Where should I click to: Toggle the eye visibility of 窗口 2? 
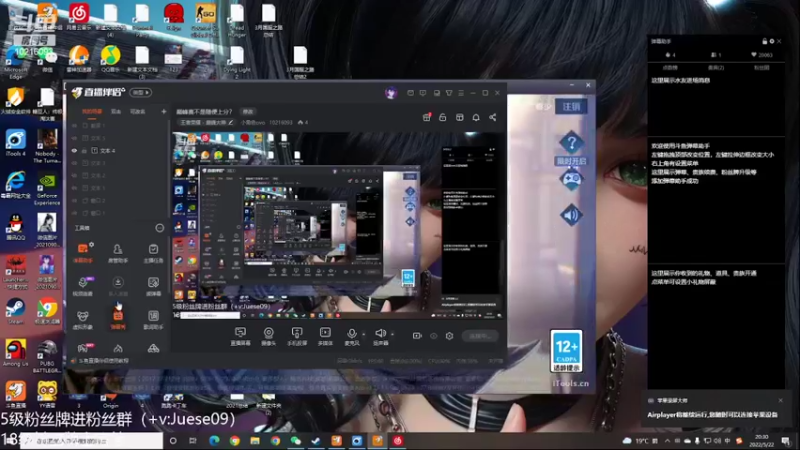pos(74,201)
